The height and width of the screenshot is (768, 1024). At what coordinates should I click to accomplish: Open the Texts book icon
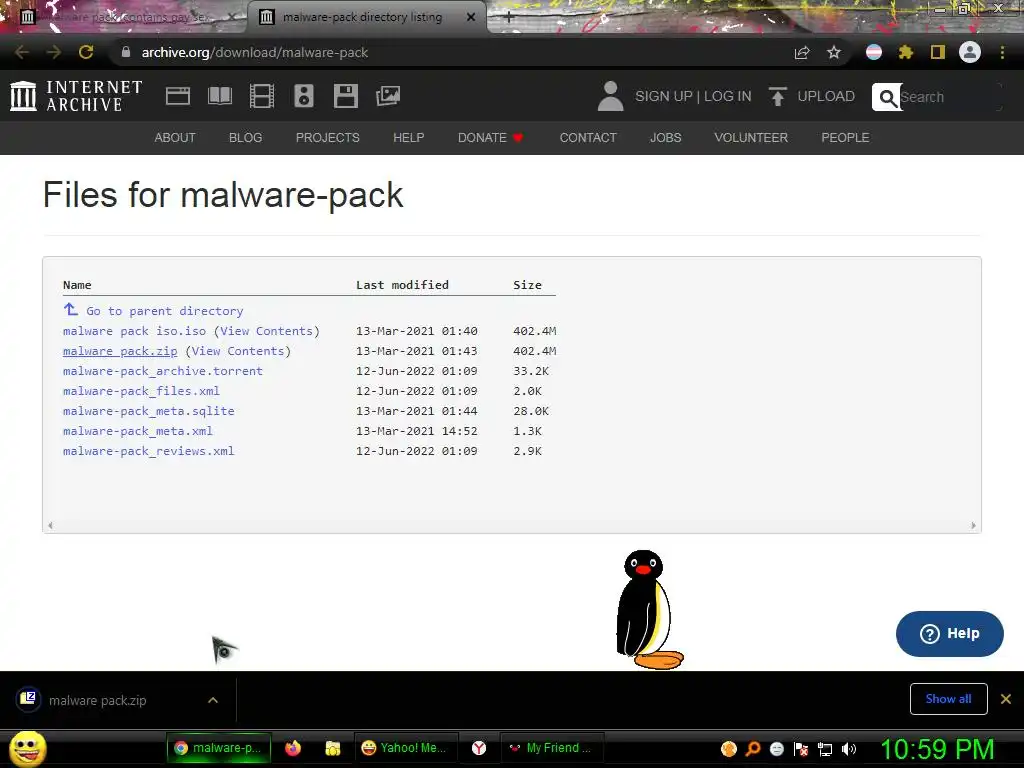(x=219, y=96)
